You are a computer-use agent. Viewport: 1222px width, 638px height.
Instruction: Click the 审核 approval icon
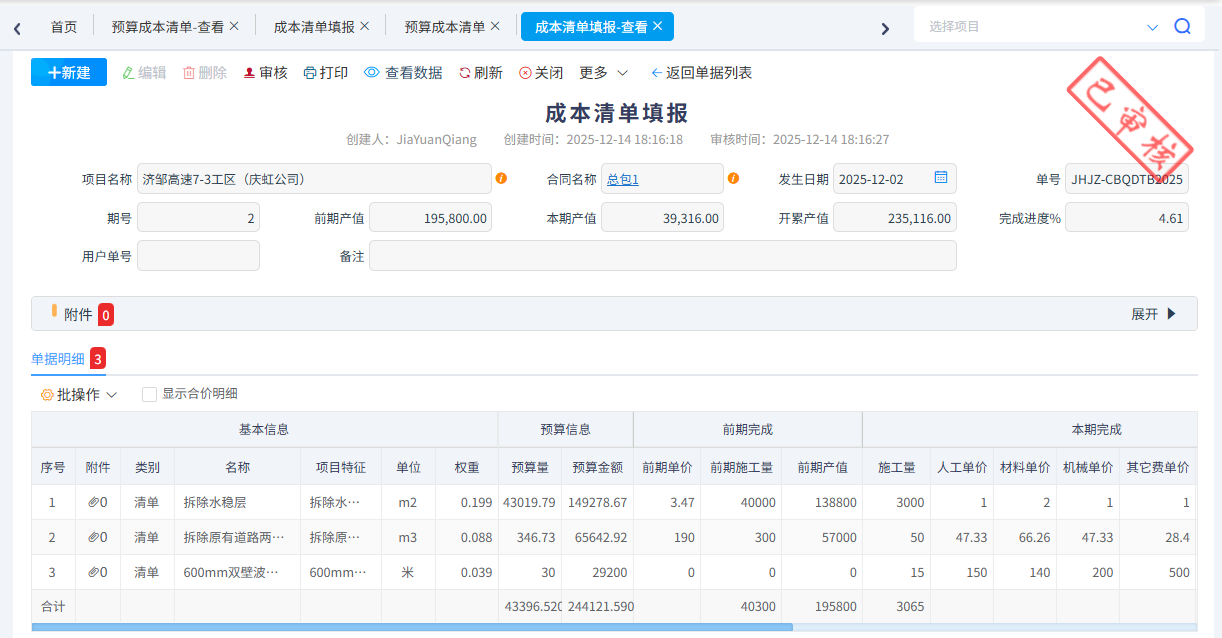click(x=250, y=72)
